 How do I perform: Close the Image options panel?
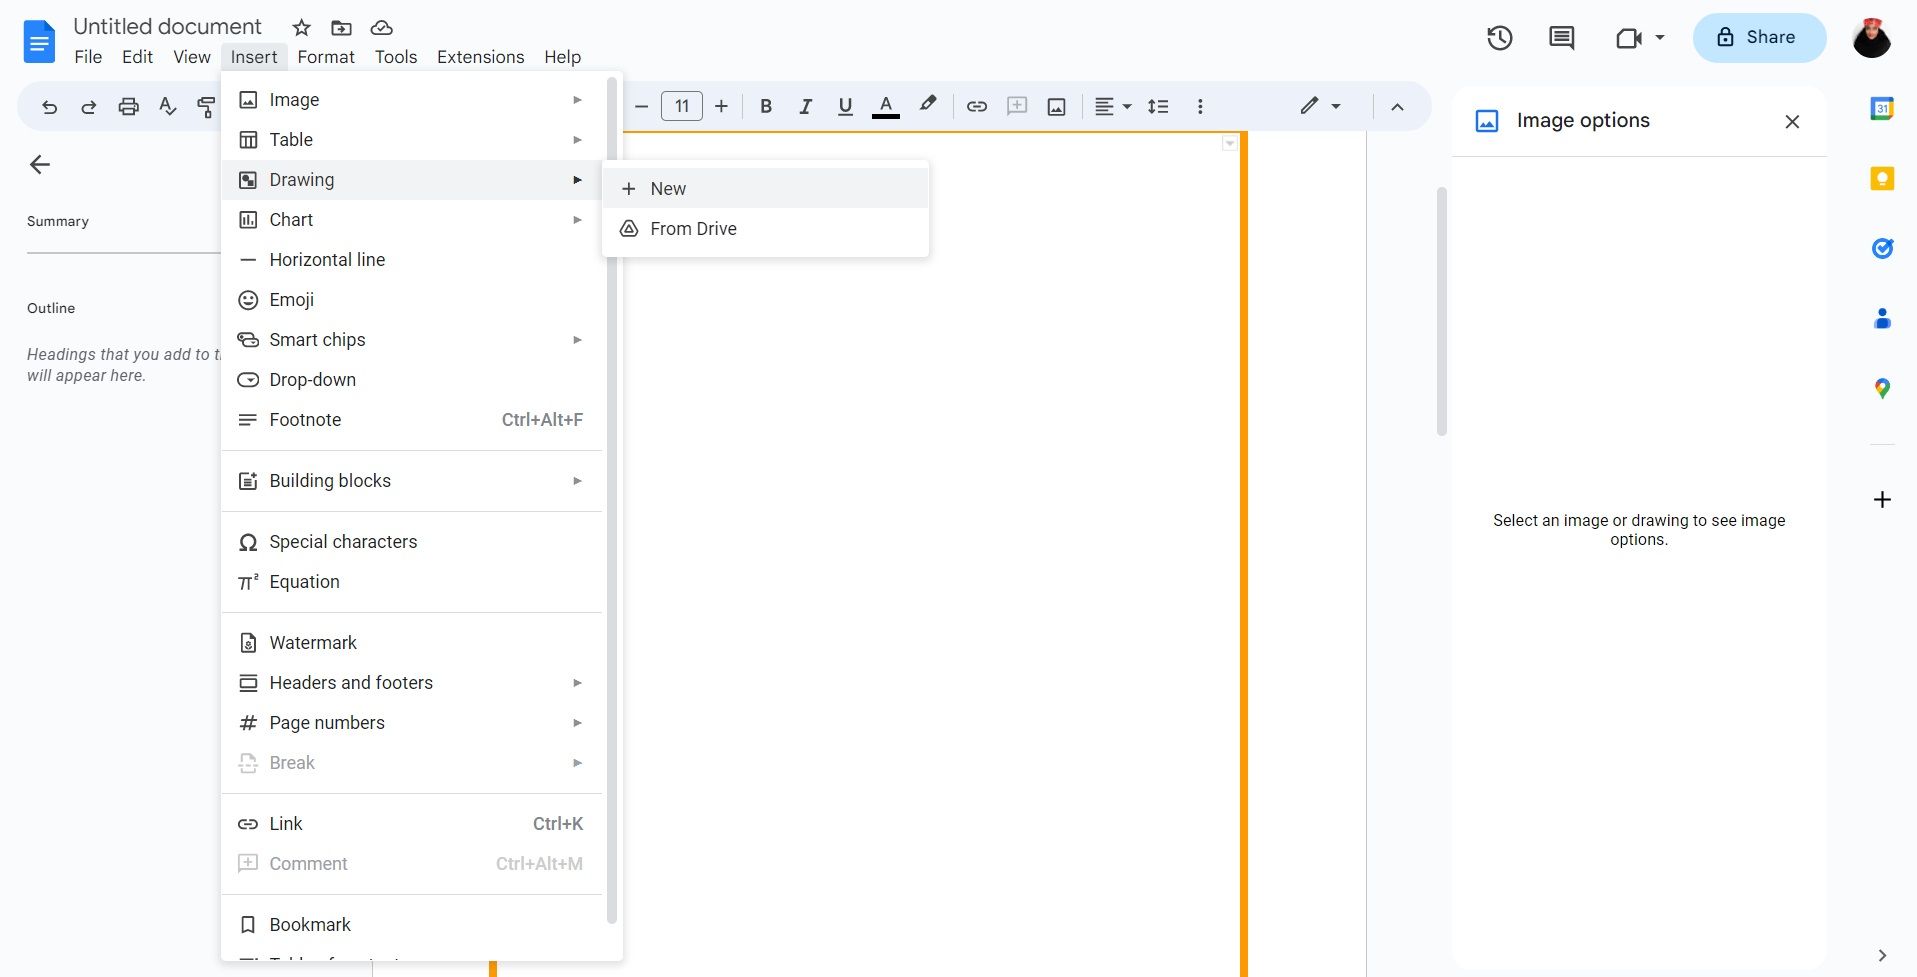[1792, 121]
